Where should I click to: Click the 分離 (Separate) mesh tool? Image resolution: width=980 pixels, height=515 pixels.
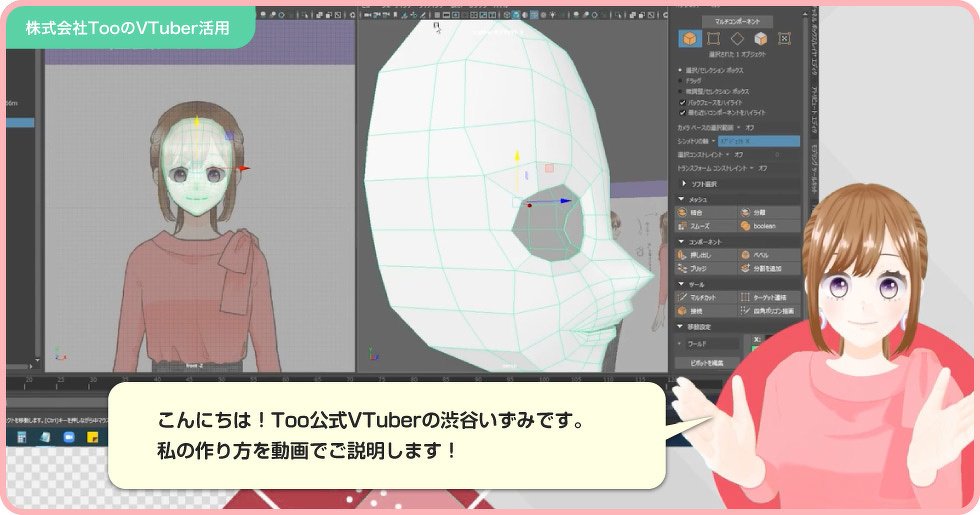pos(769,212)
